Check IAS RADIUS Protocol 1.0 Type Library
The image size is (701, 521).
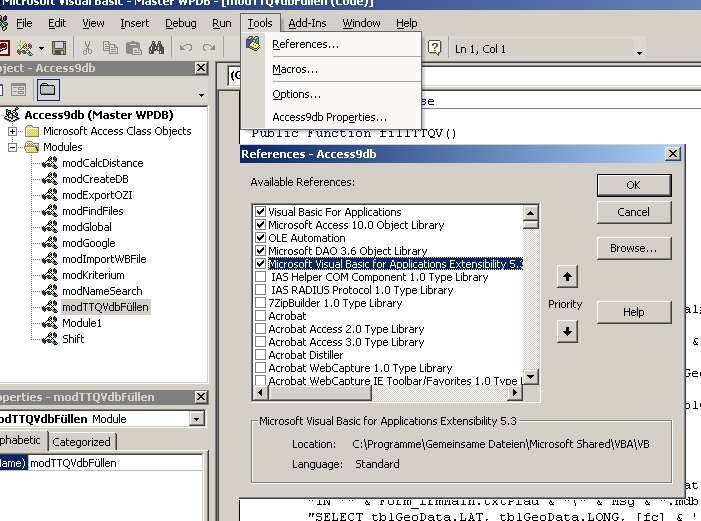point(260,290)
